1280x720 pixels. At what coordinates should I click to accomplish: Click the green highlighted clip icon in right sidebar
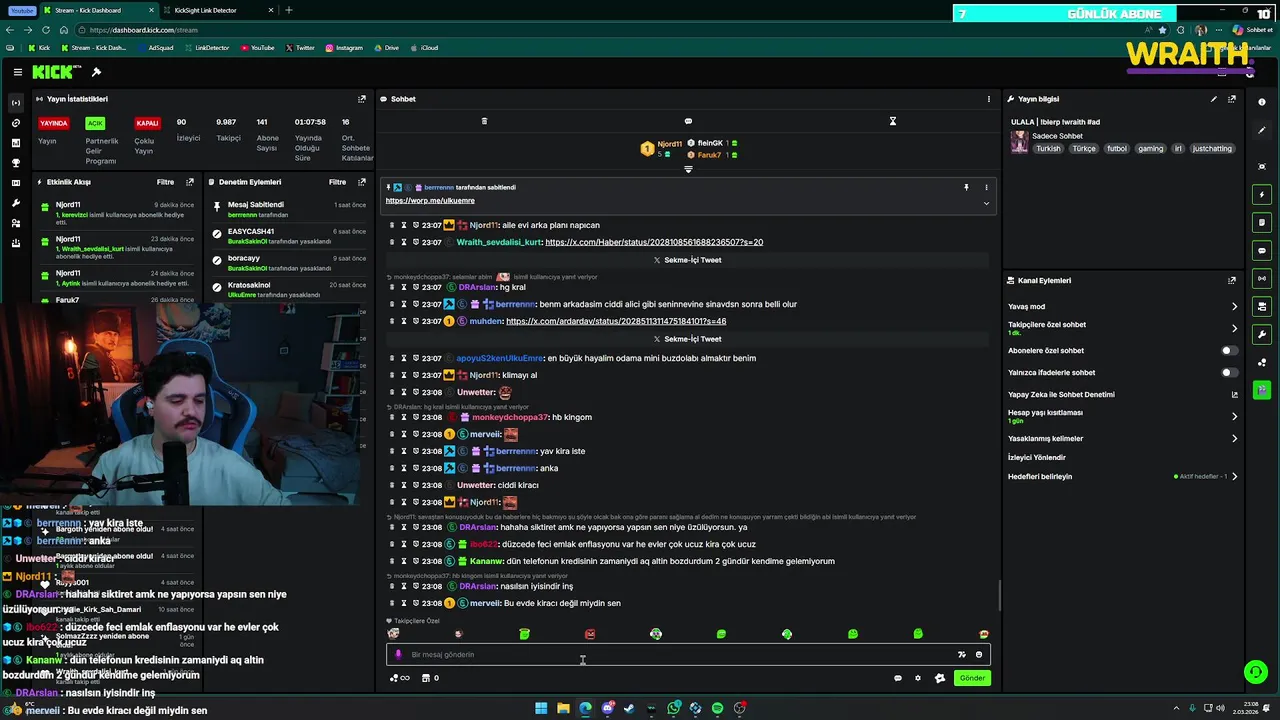tap(1262, 390)
